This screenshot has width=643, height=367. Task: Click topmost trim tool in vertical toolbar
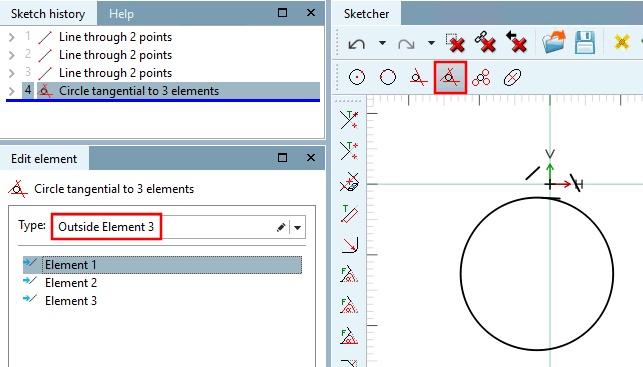[x=349, y=120]
